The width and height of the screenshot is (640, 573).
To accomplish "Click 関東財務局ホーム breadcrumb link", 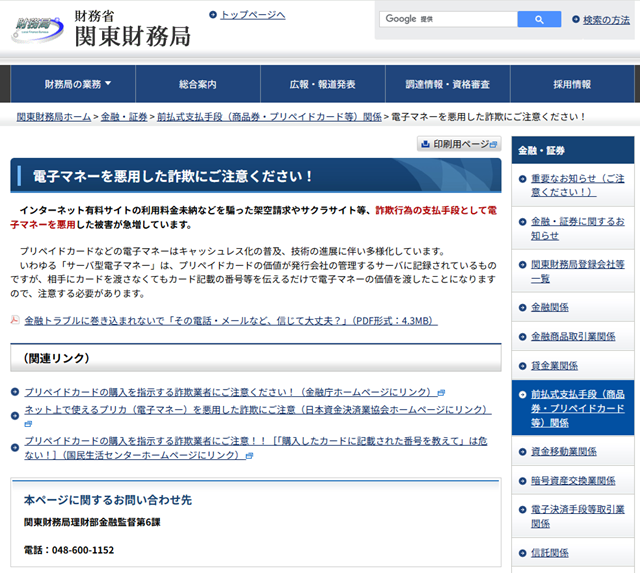I will 54,117.
